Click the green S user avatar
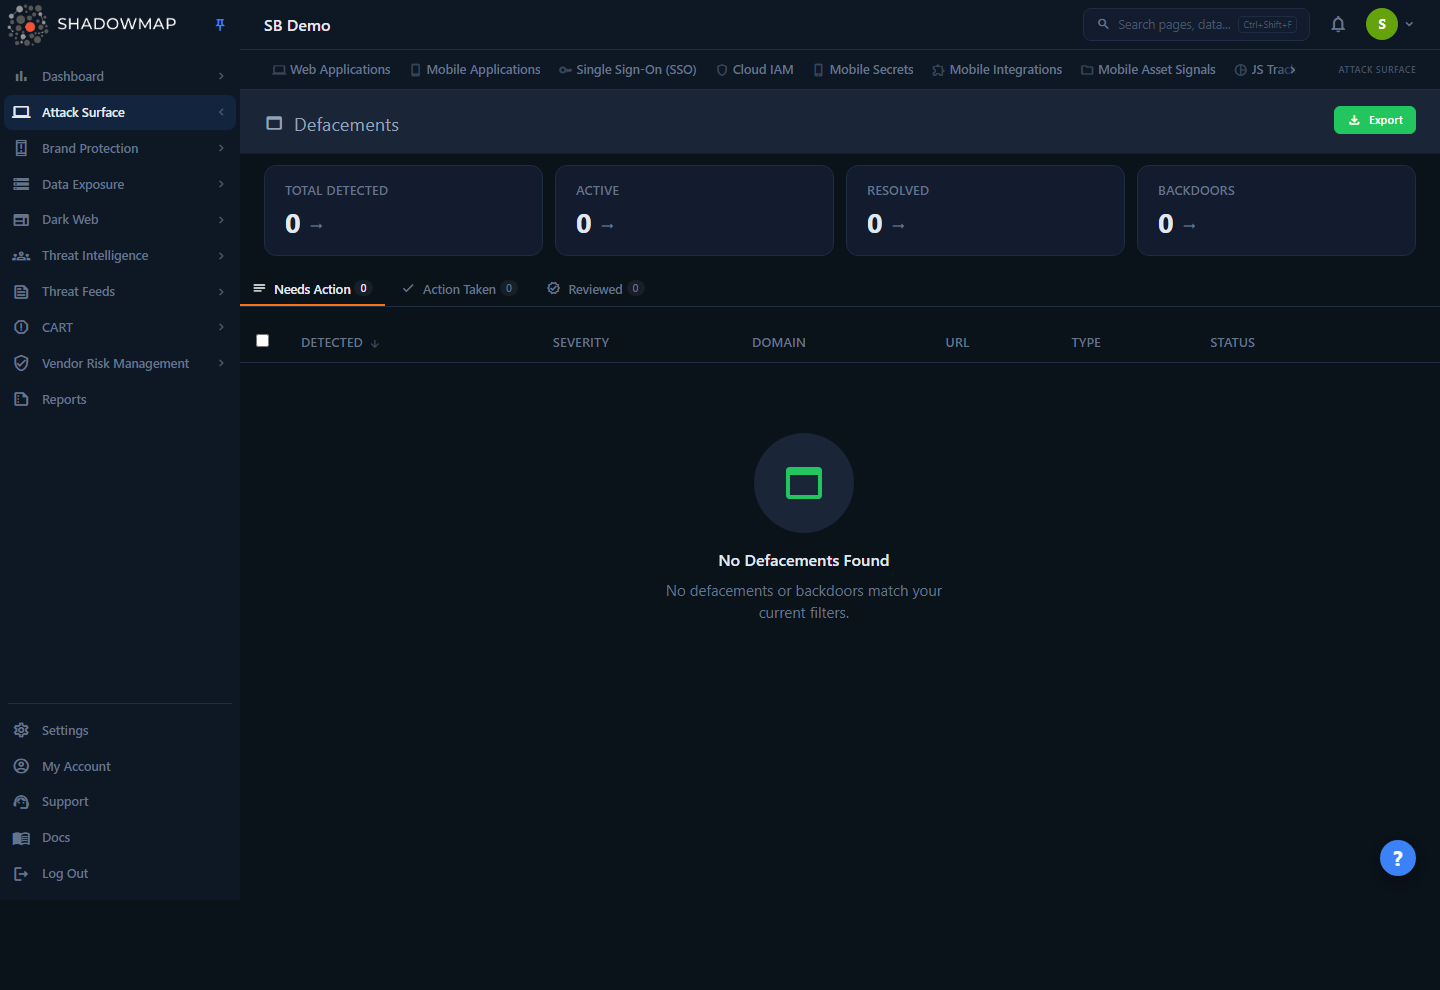 pyautogui.click(x=1382, y=24)
